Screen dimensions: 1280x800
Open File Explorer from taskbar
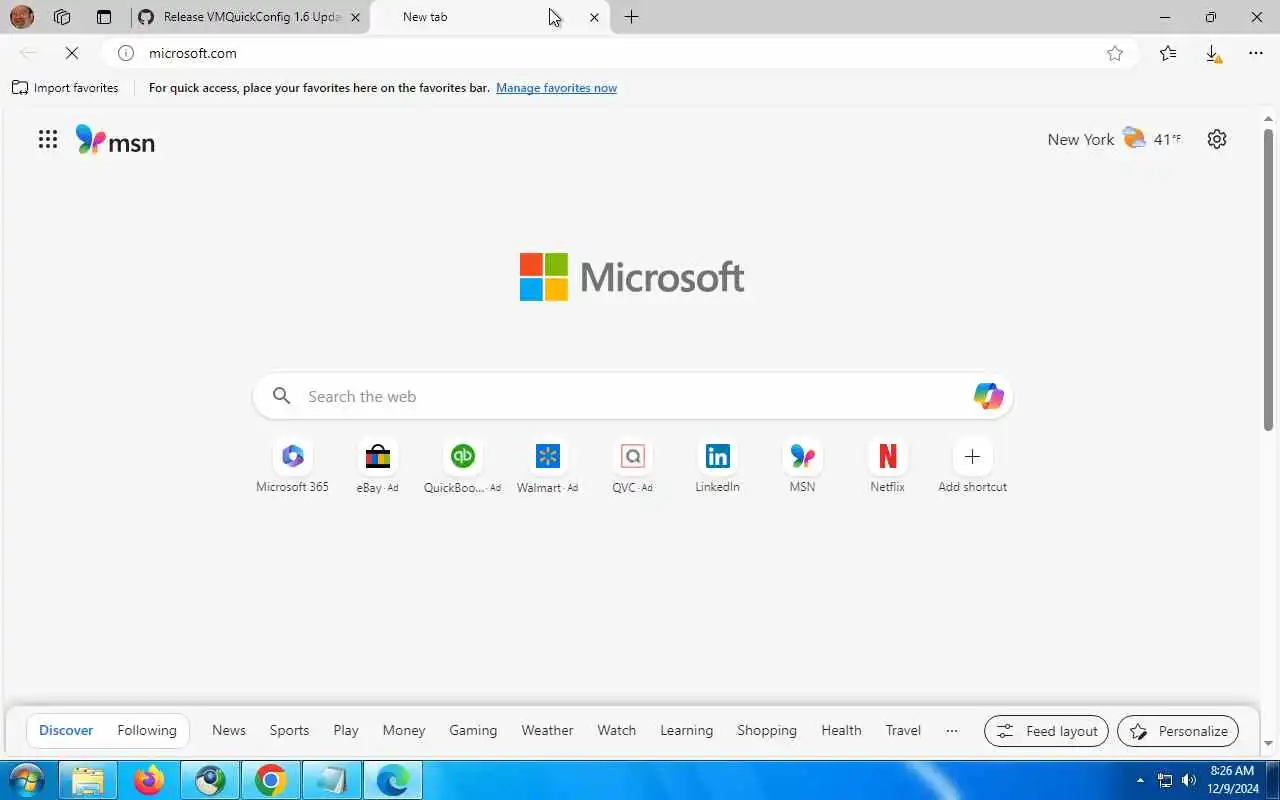pos(88,780)
